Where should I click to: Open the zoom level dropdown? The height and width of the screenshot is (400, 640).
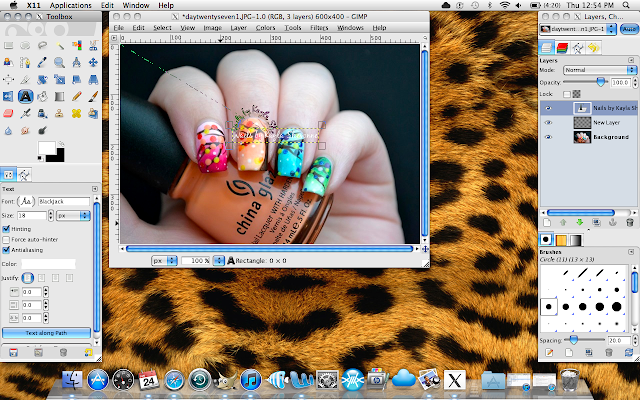coord(219,260)
